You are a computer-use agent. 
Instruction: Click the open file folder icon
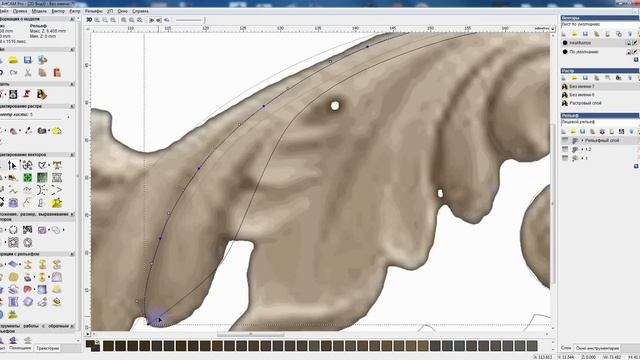(13, 60)
